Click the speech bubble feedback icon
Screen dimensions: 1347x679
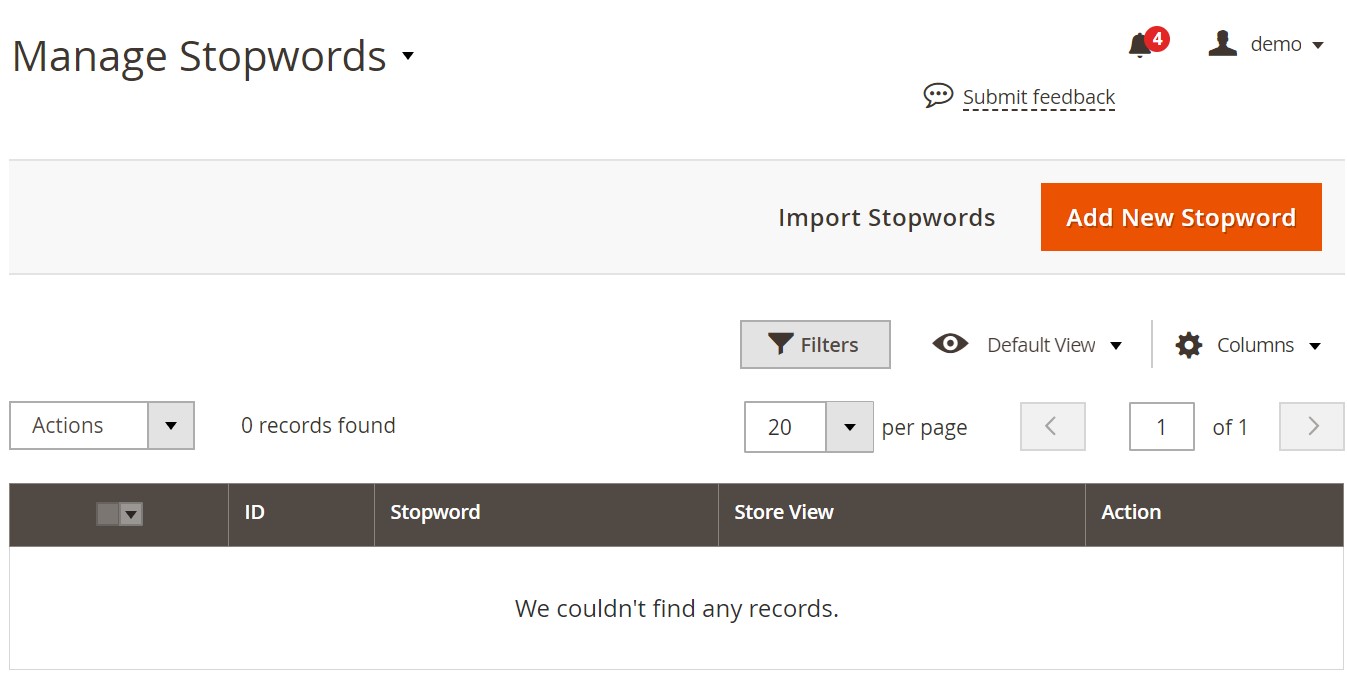938,96
